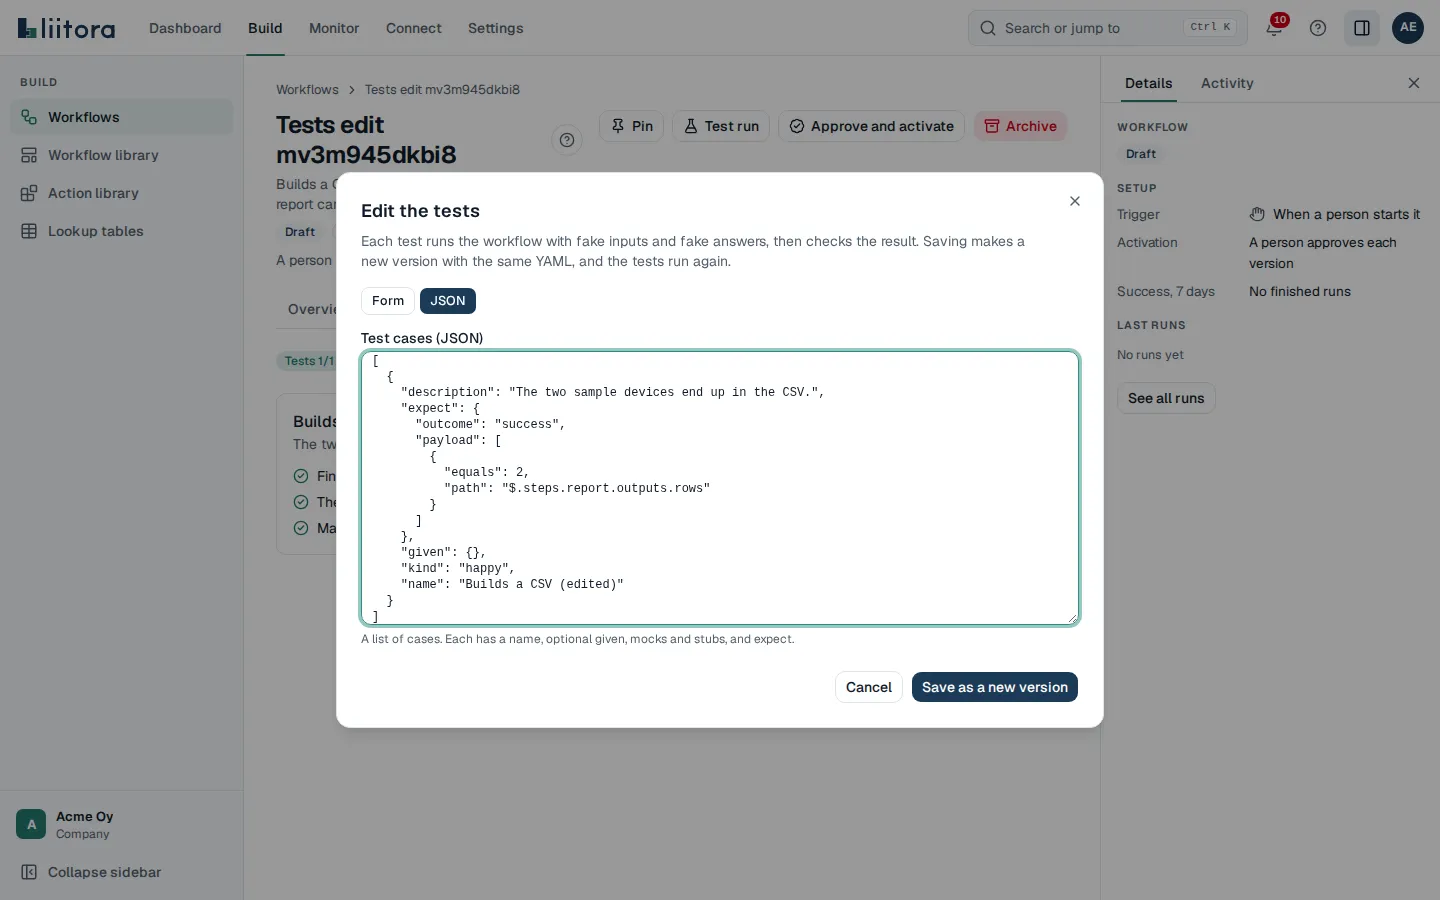Click the search magnifier icon
The height and width of the screenshot is (900, 1440).
[x=988, y=28]
